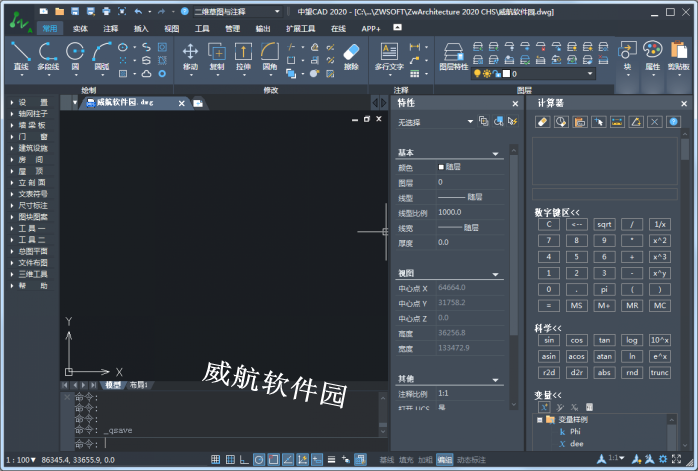Collapse the 其他 section in Properties

tap(495, 380)
